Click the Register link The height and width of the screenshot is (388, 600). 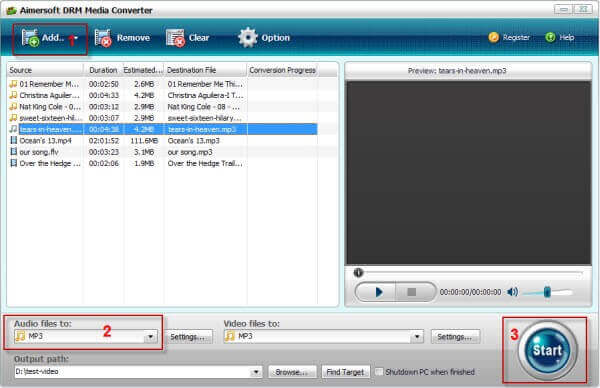[x=509, y=37]
